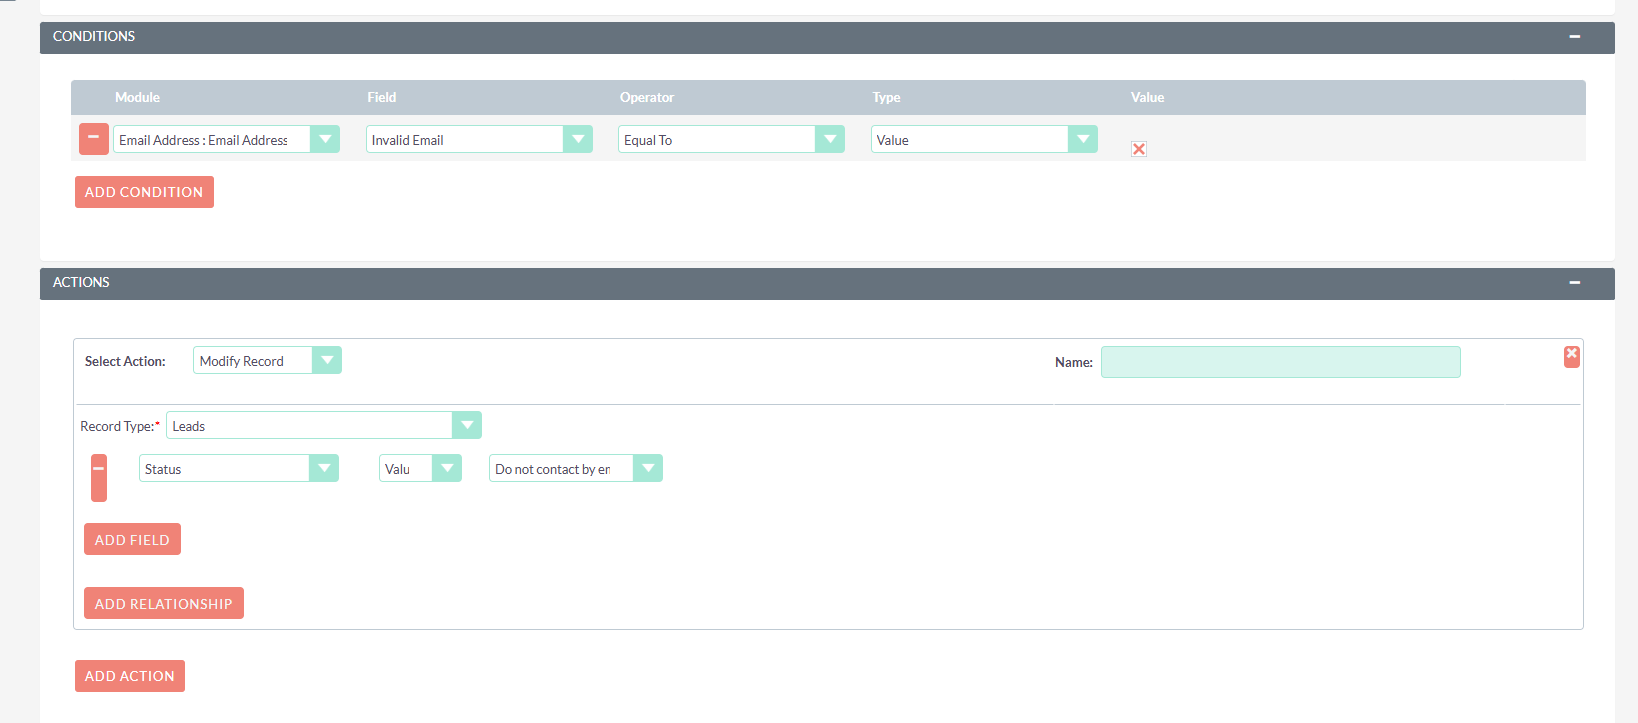Open the 'Do not contact by email' dropdown
The width and height of the screenshot is (1638, 723).
[x=575, y=469]
